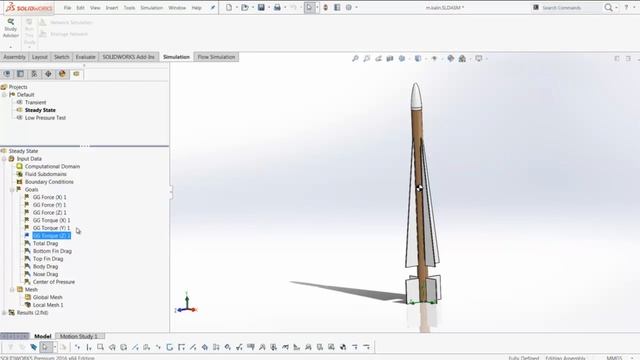
Task: Click the Open file icon
Action: pyautogui.click(x=244, y=7)
